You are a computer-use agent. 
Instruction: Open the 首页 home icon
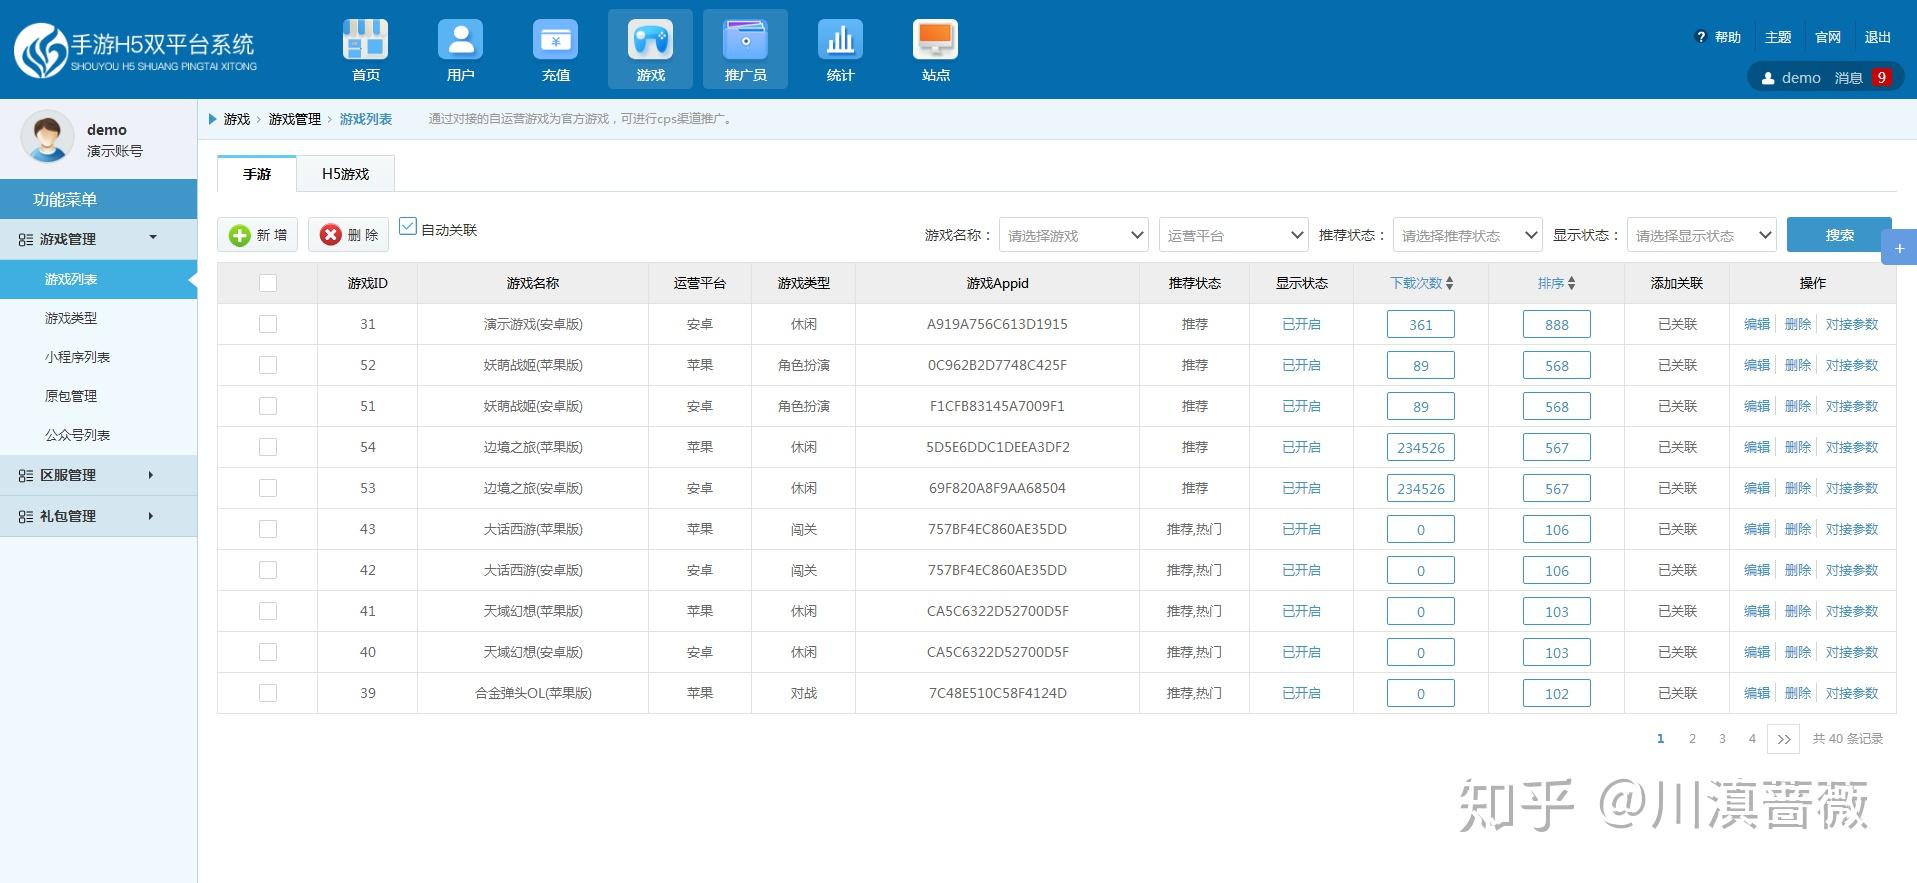tap(365, 49)
